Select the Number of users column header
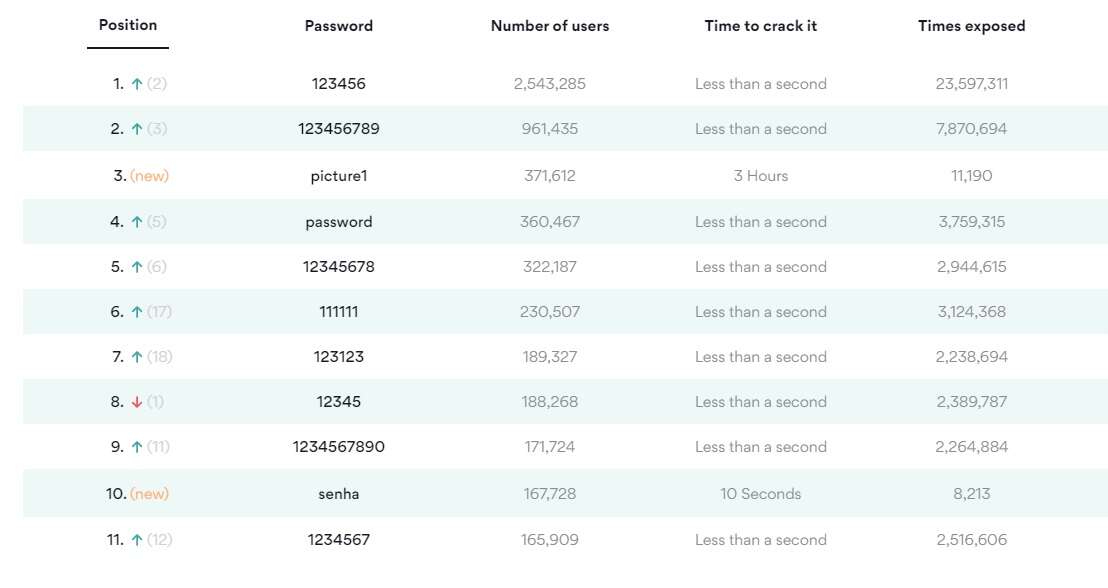Image resolution: width=1108 pixels, height=588 pixels. coord(550,26)
